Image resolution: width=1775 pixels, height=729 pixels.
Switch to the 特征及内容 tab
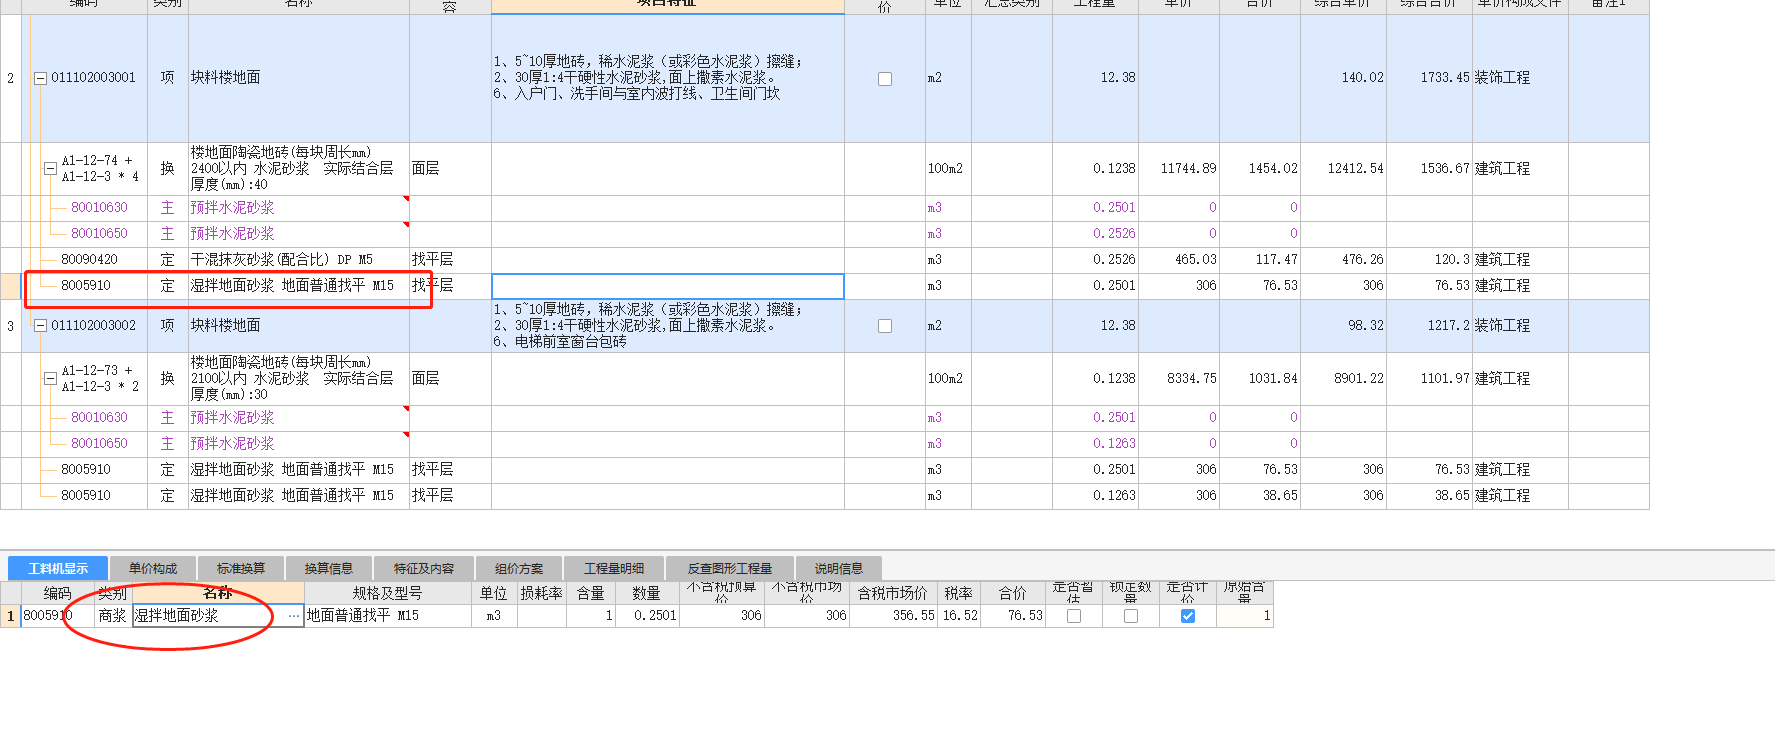tap(424, 568)
